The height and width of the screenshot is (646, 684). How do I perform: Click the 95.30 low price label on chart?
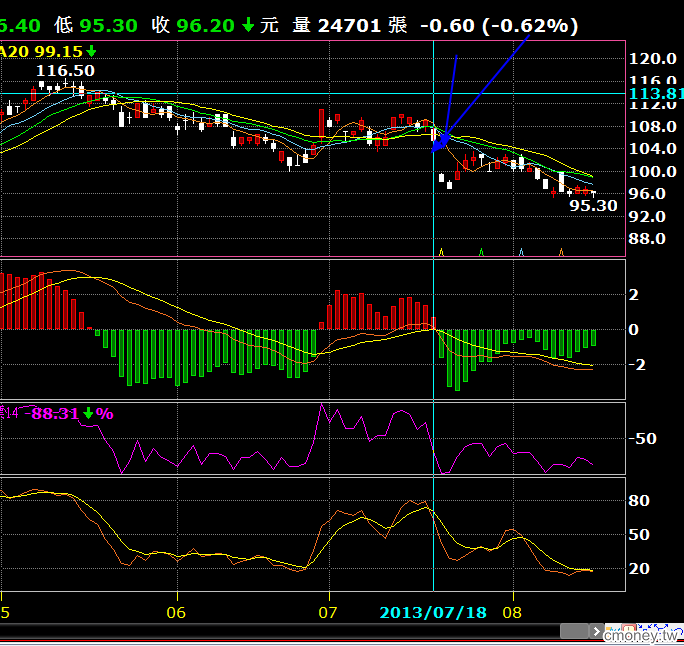pos(593,205)
